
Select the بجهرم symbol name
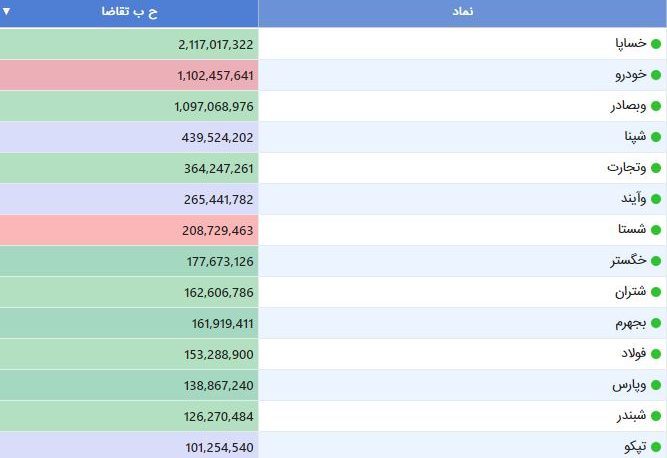(631, 323)
